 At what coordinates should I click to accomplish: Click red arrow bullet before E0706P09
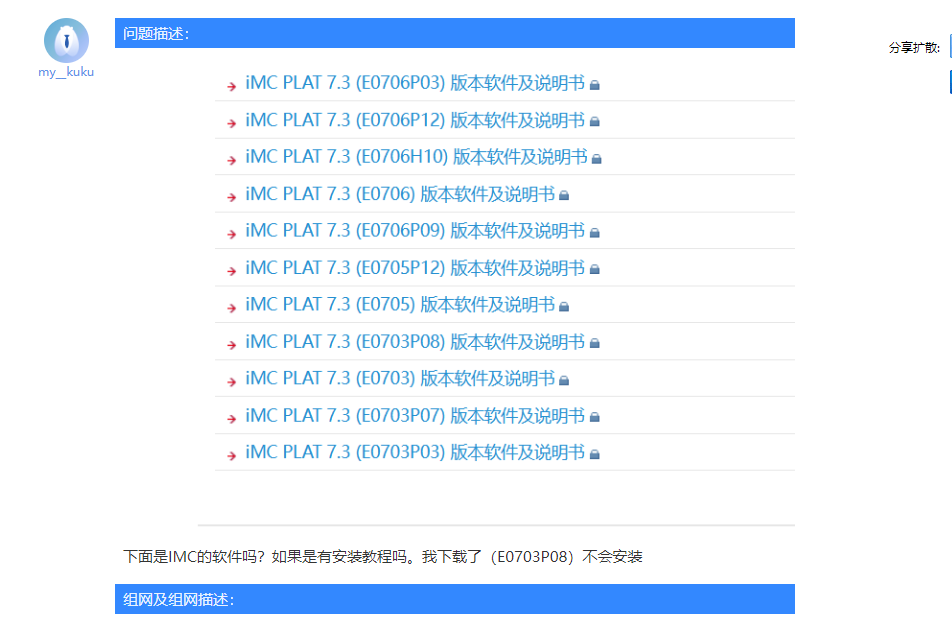[231, 234]
